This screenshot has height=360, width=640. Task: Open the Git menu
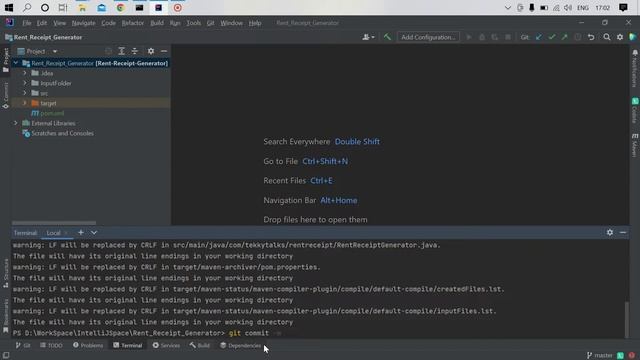click(x=210, y=23)
